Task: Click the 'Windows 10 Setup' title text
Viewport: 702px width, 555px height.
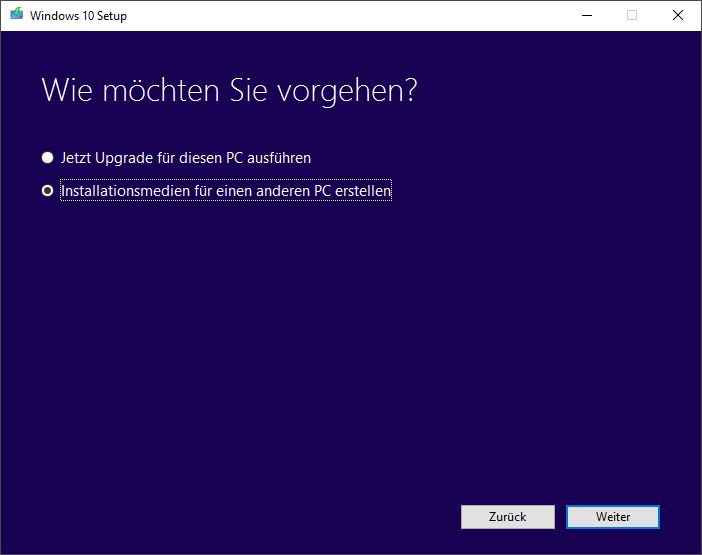Action: tap(78, 16)
